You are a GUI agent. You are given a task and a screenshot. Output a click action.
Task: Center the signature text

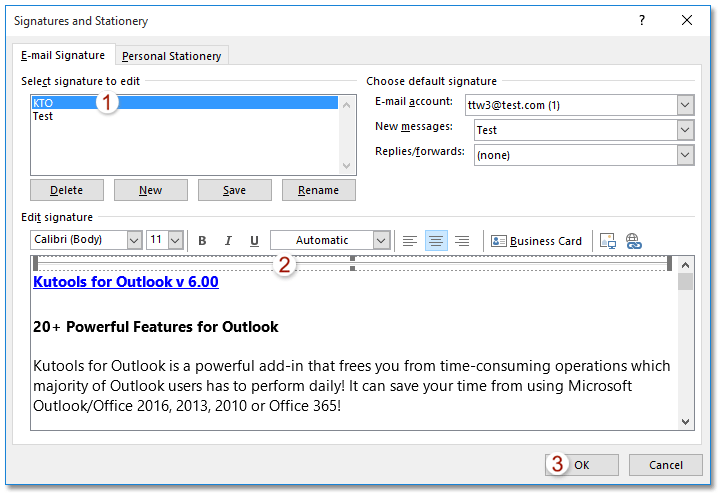(x=436, y=240)
